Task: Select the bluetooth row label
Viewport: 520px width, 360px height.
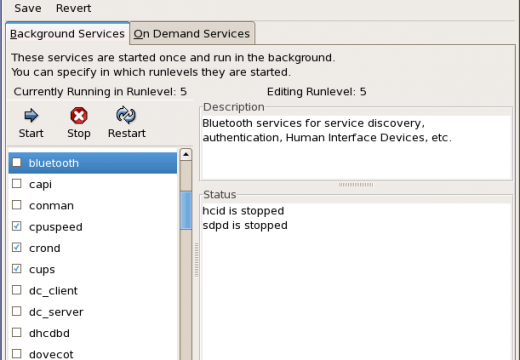Action: tap(54, 163)
